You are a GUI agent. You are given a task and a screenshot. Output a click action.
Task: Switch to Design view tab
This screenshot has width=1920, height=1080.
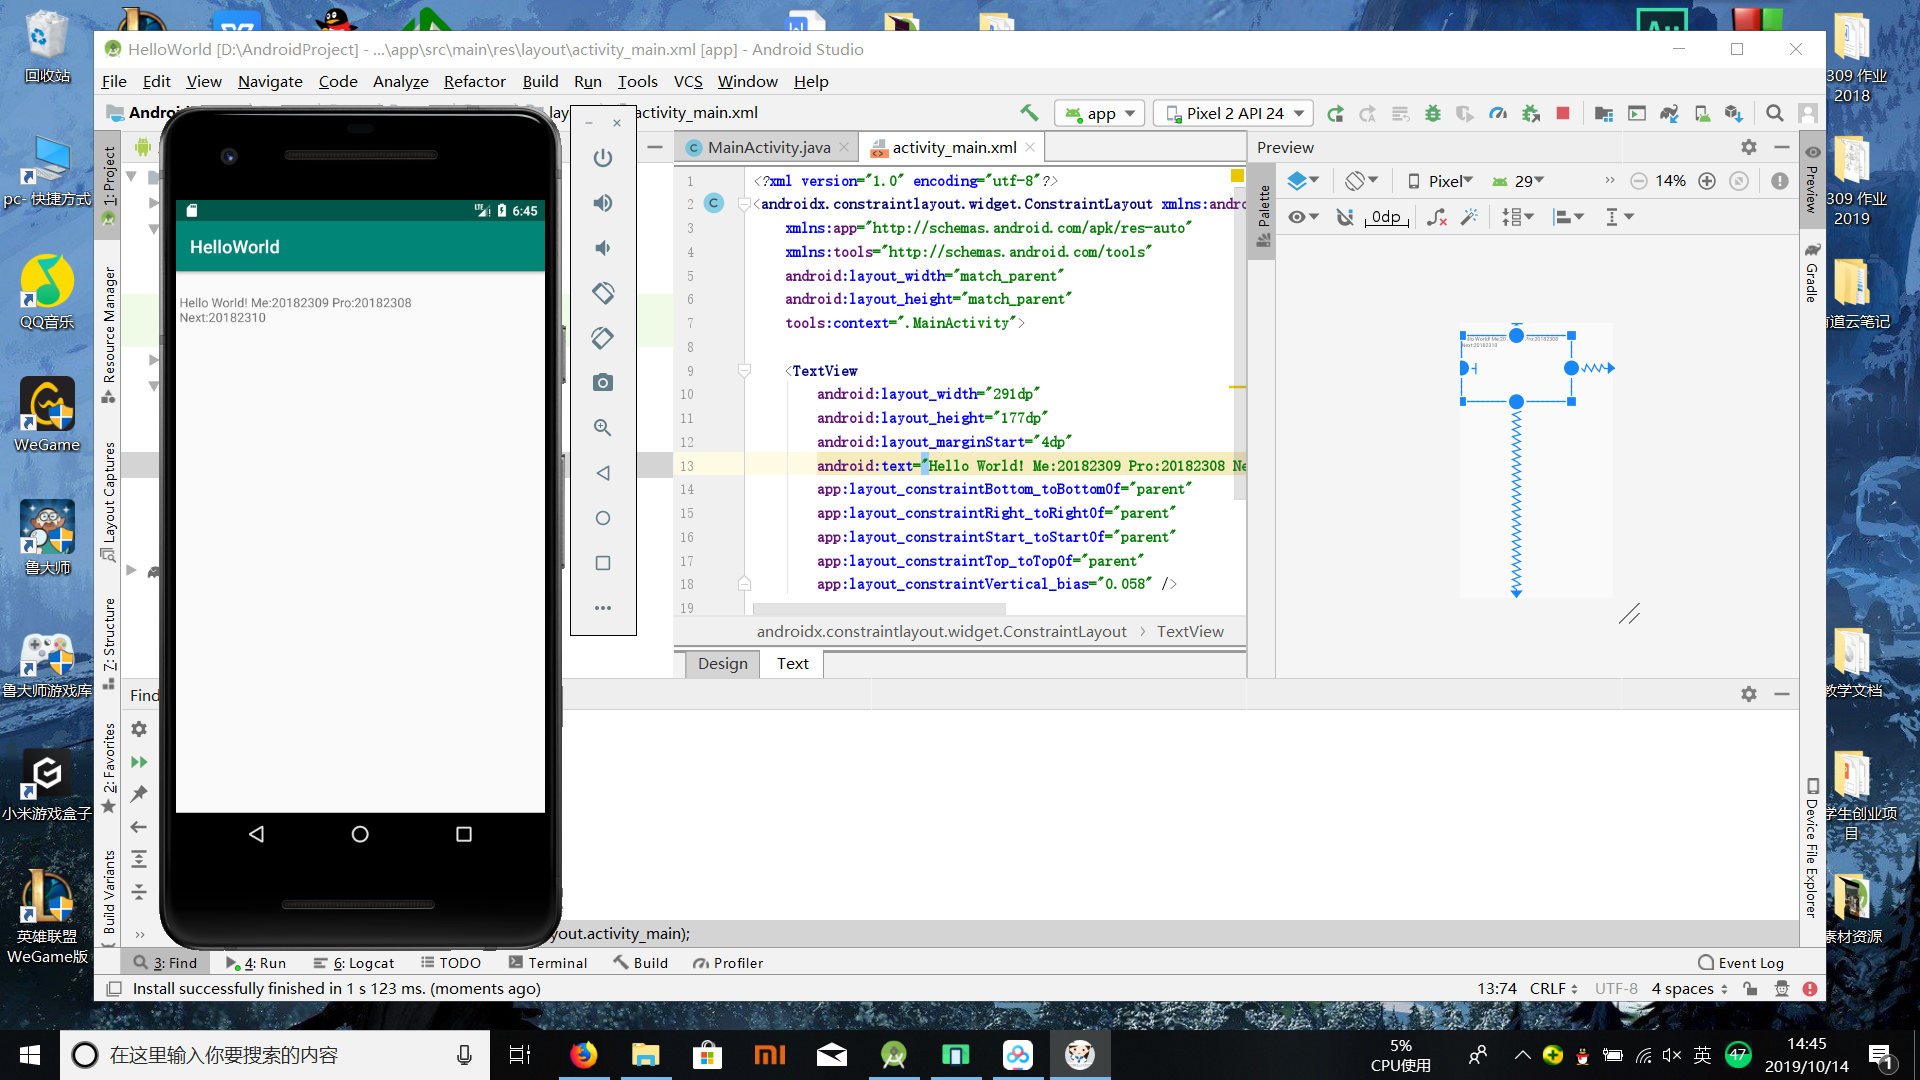722,663
